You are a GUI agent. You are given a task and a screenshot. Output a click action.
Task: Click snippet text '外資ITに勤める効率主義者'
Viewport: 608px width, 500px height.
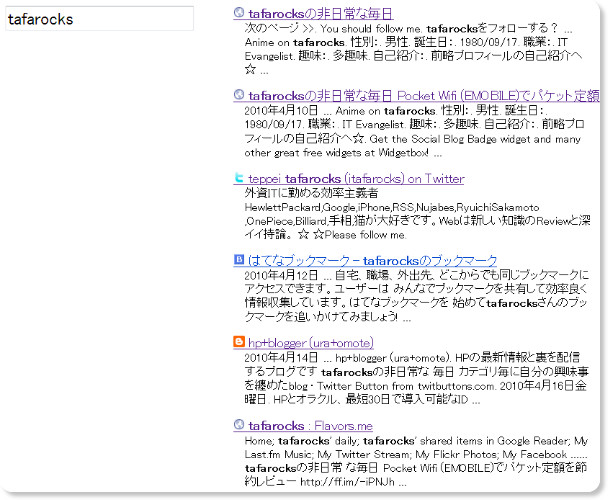tap(311, 193)
